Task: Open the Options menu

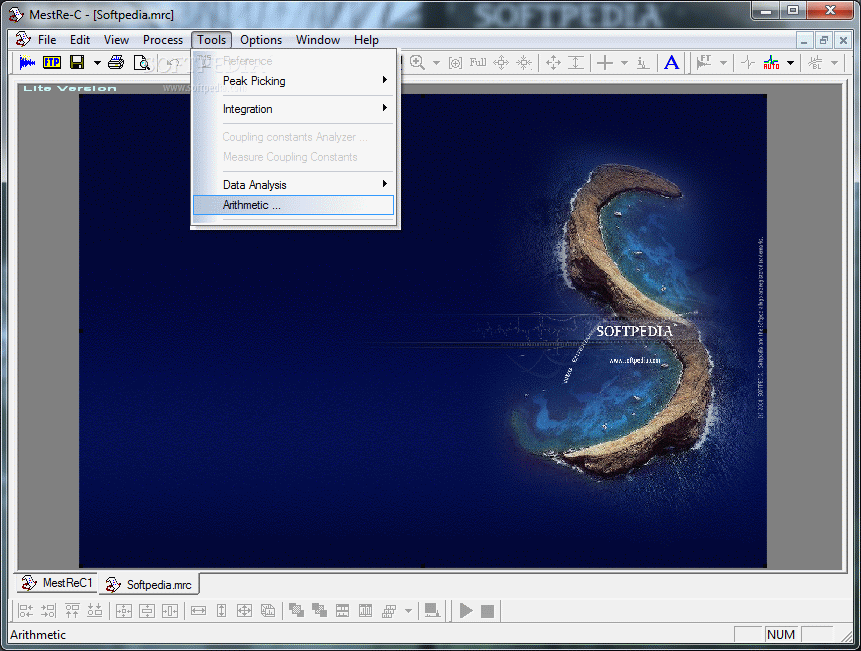Action: (x=261, y=40)
